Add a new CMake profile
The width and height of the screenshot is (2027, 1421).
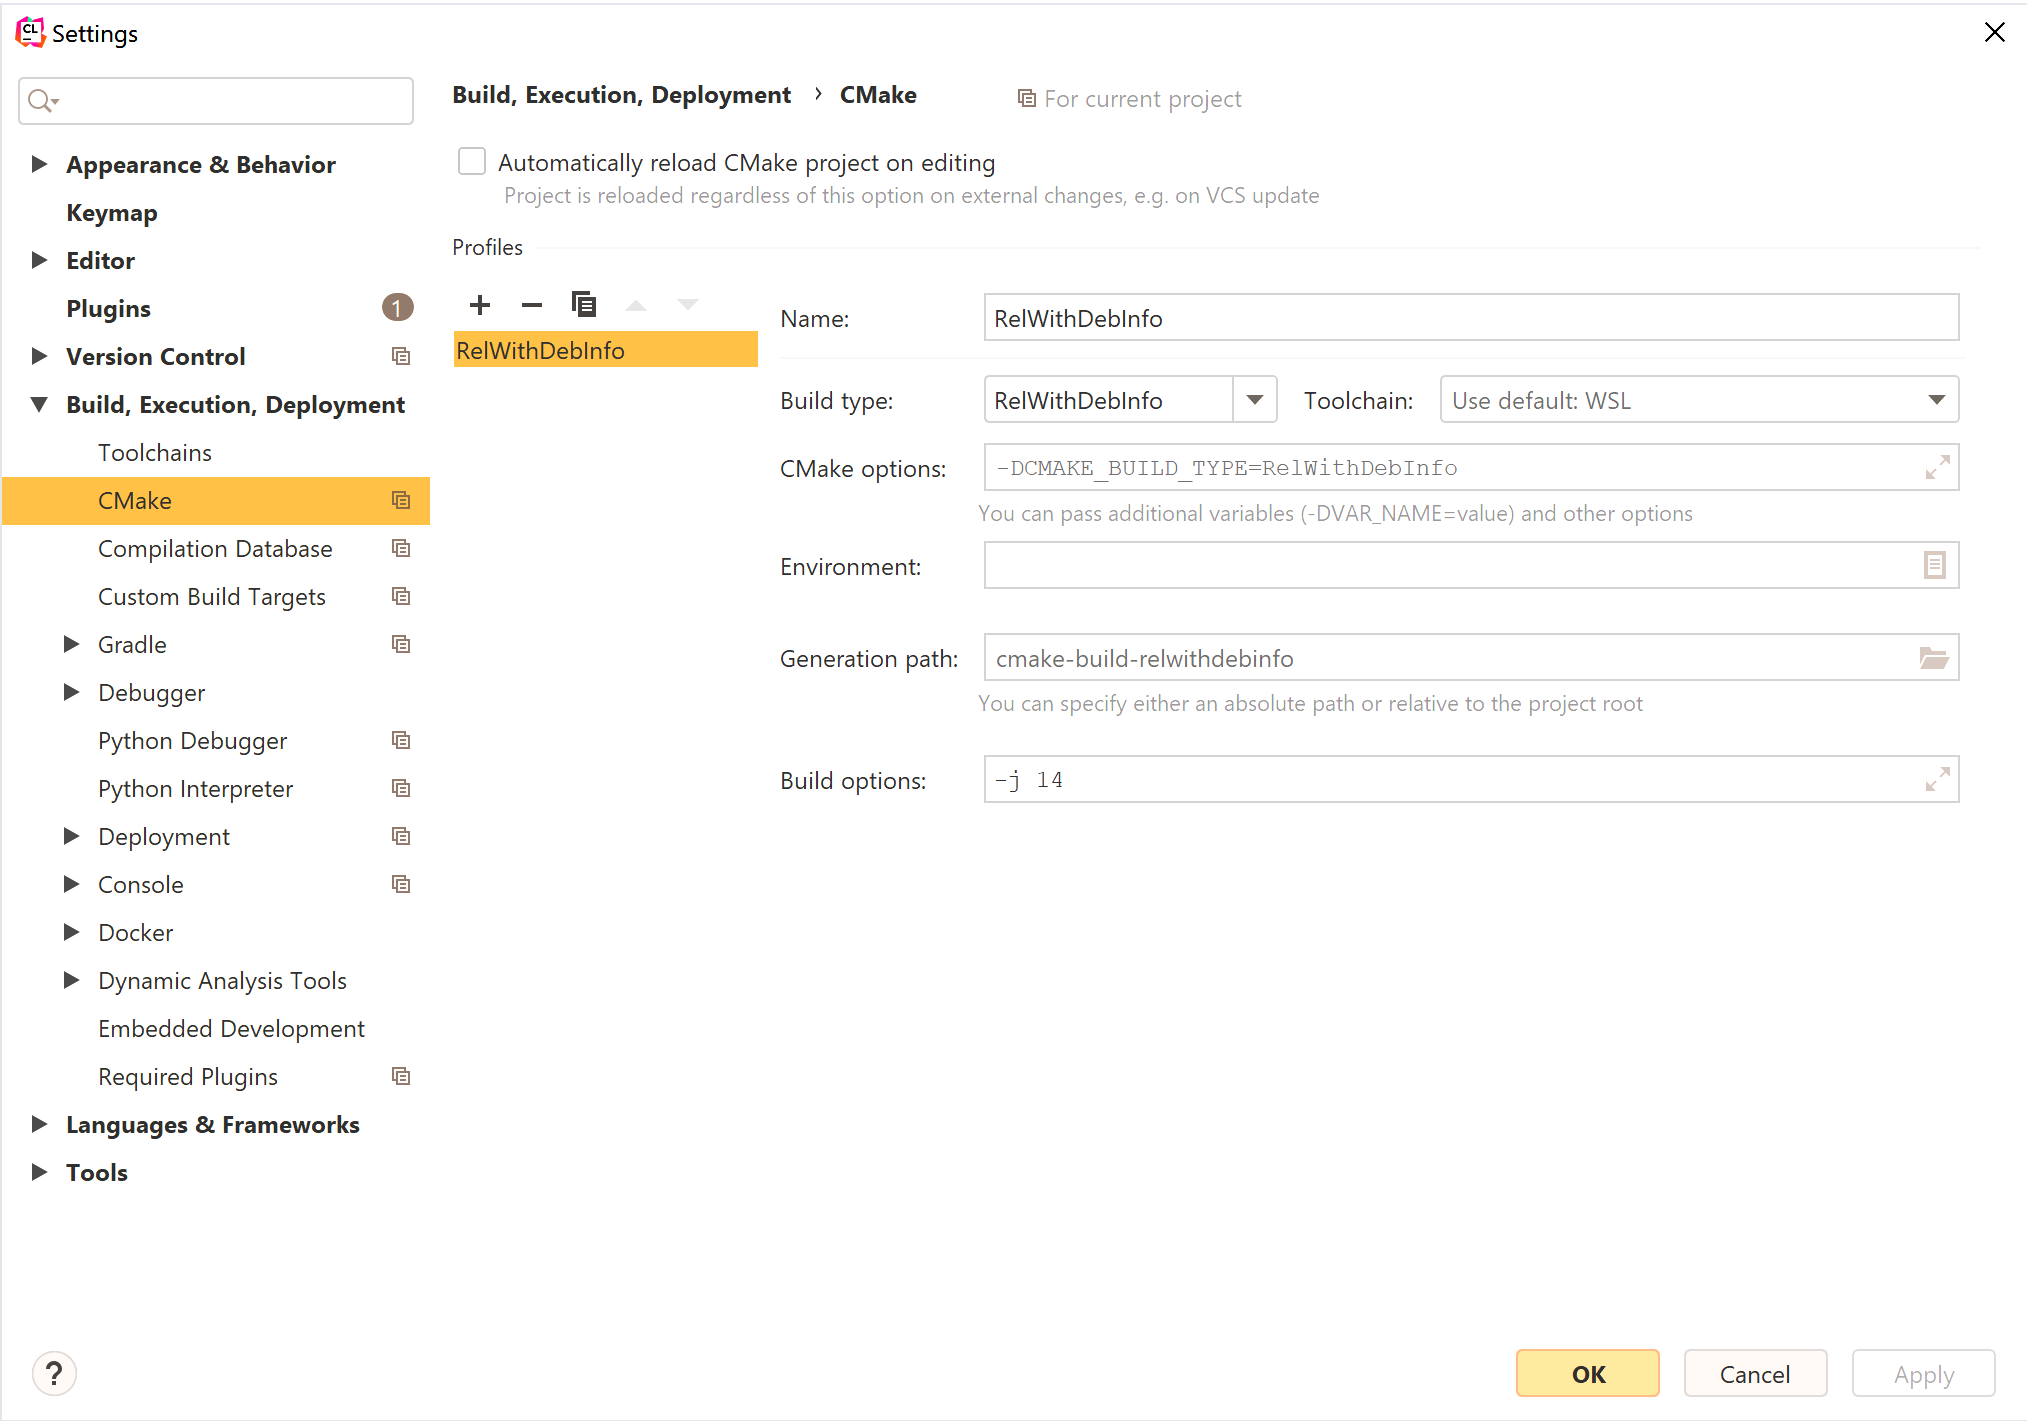[480, 305]
